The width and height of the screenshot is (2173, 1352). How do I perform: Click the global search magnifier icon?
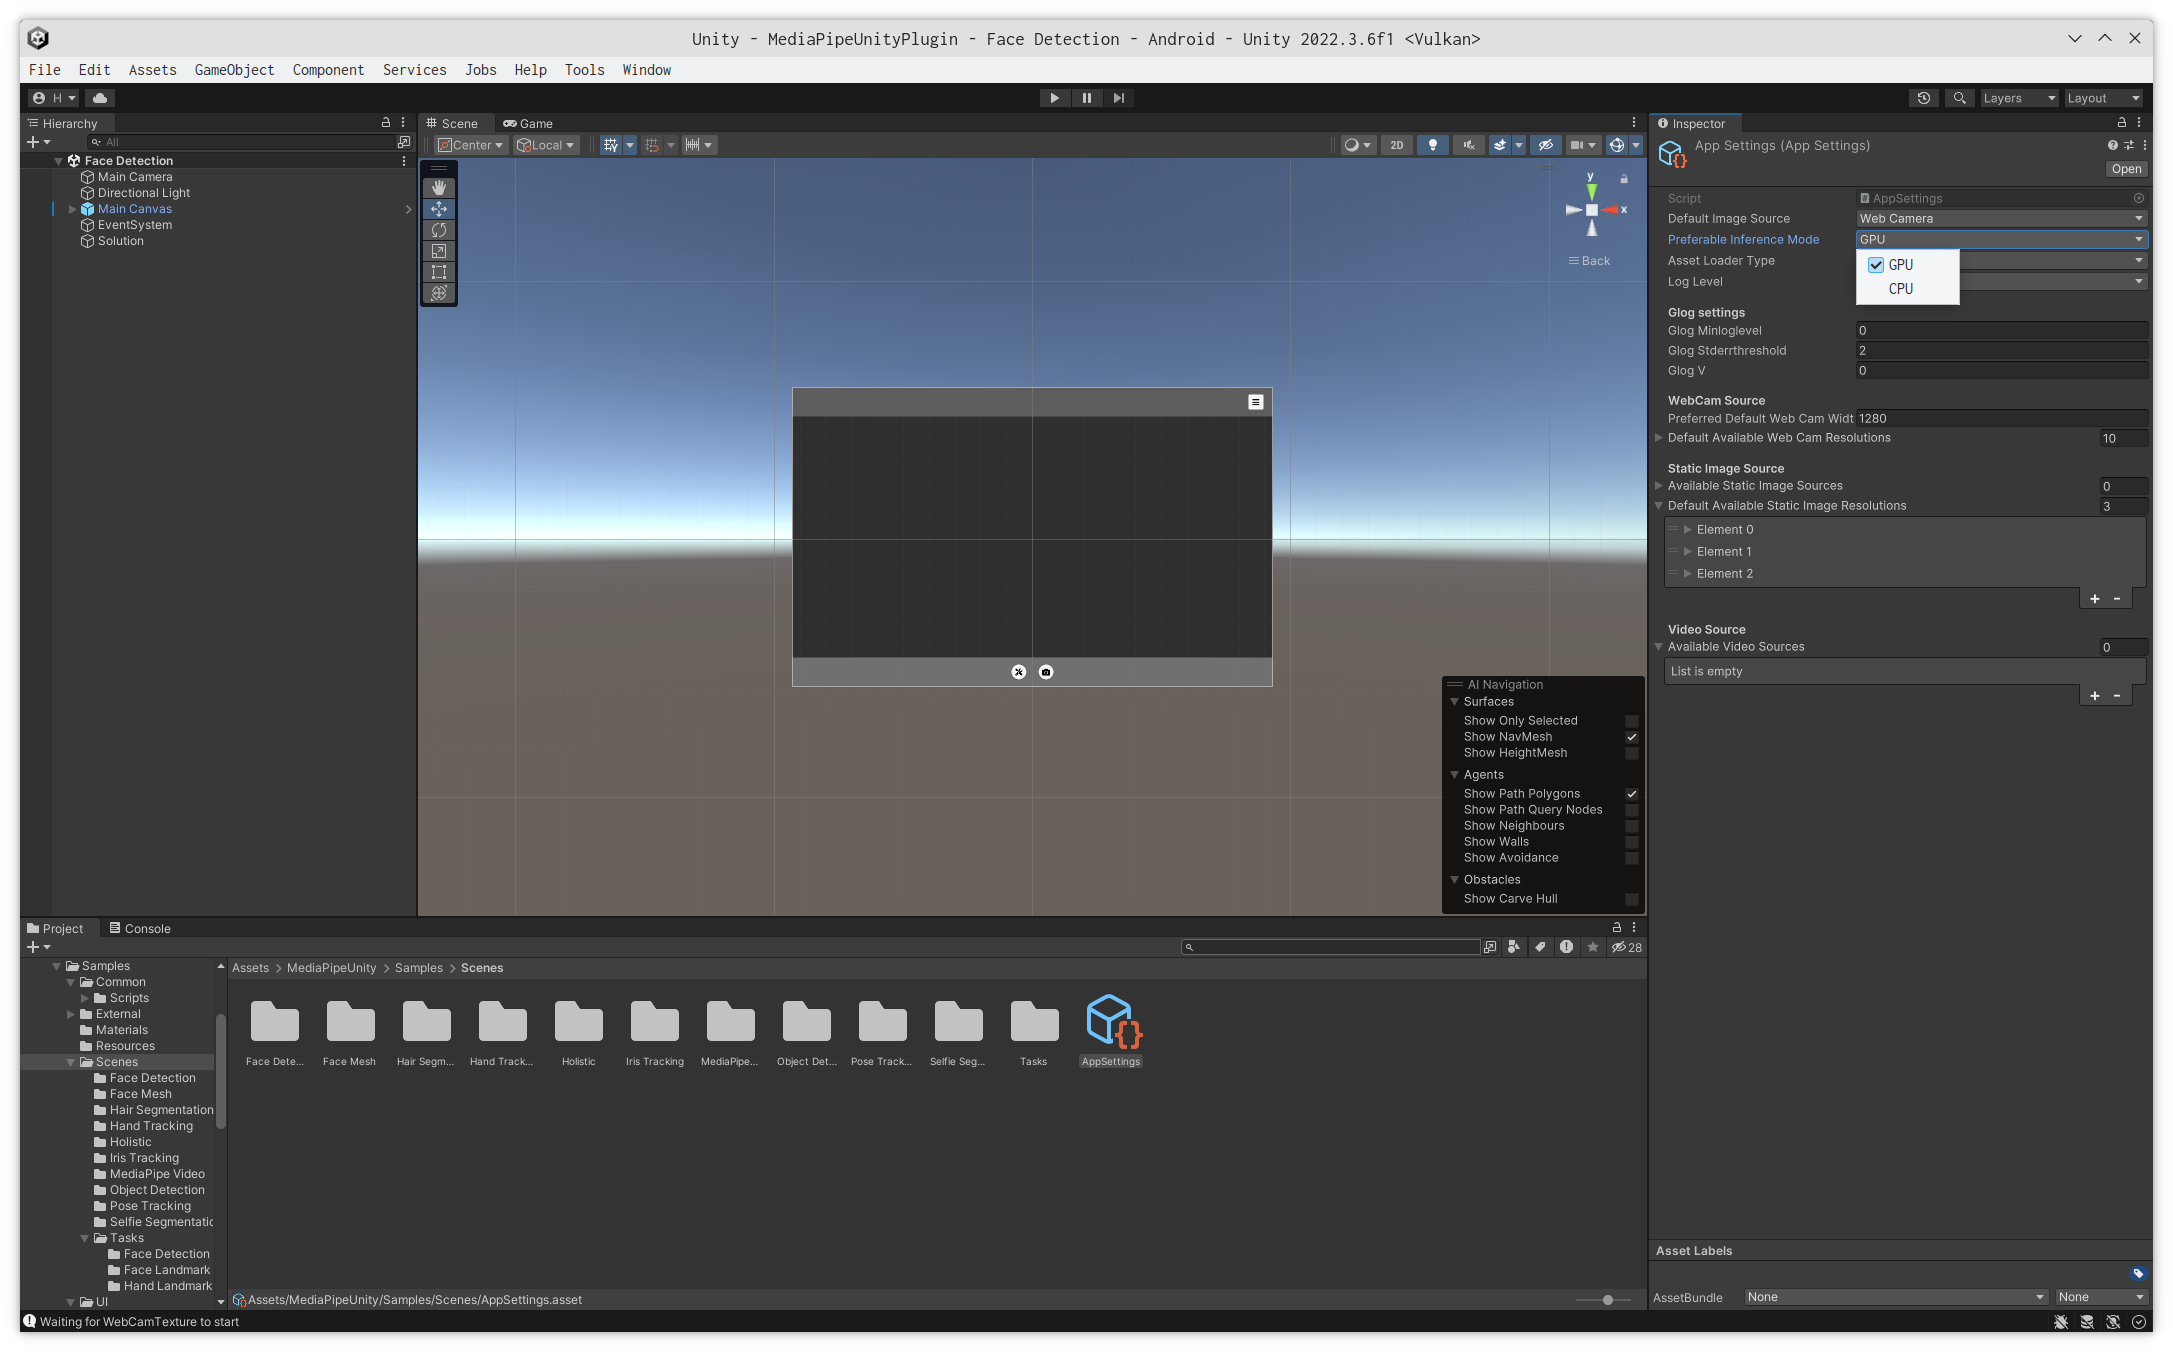[x=1959, y=98]
